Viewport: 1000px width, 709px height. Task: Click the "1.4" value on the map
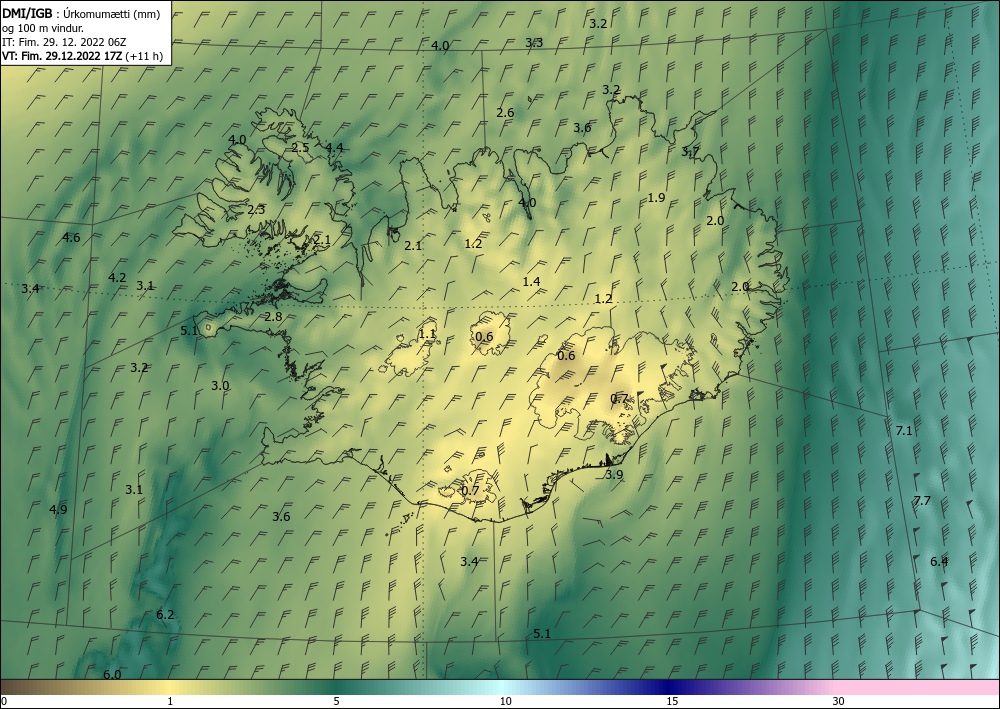tap(531, 282)
